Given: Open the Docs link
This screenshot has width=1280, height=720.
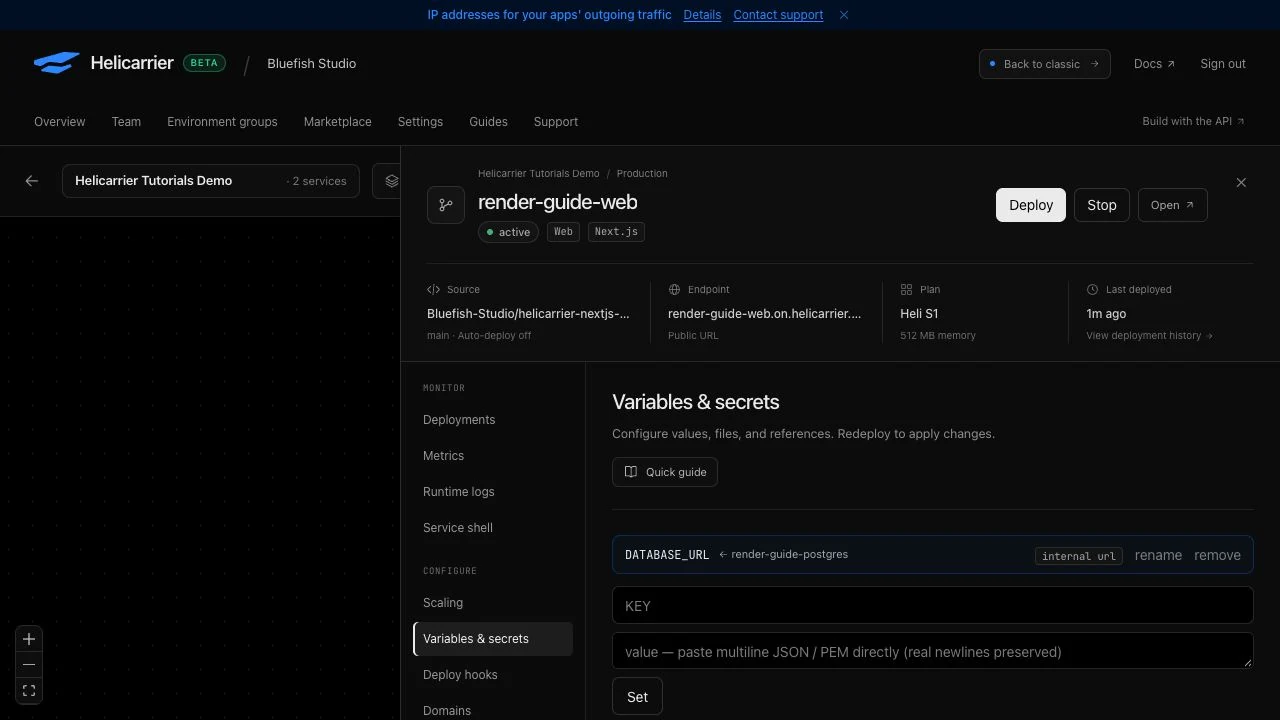Looking at the screenshot, I should pos(1154,64).
